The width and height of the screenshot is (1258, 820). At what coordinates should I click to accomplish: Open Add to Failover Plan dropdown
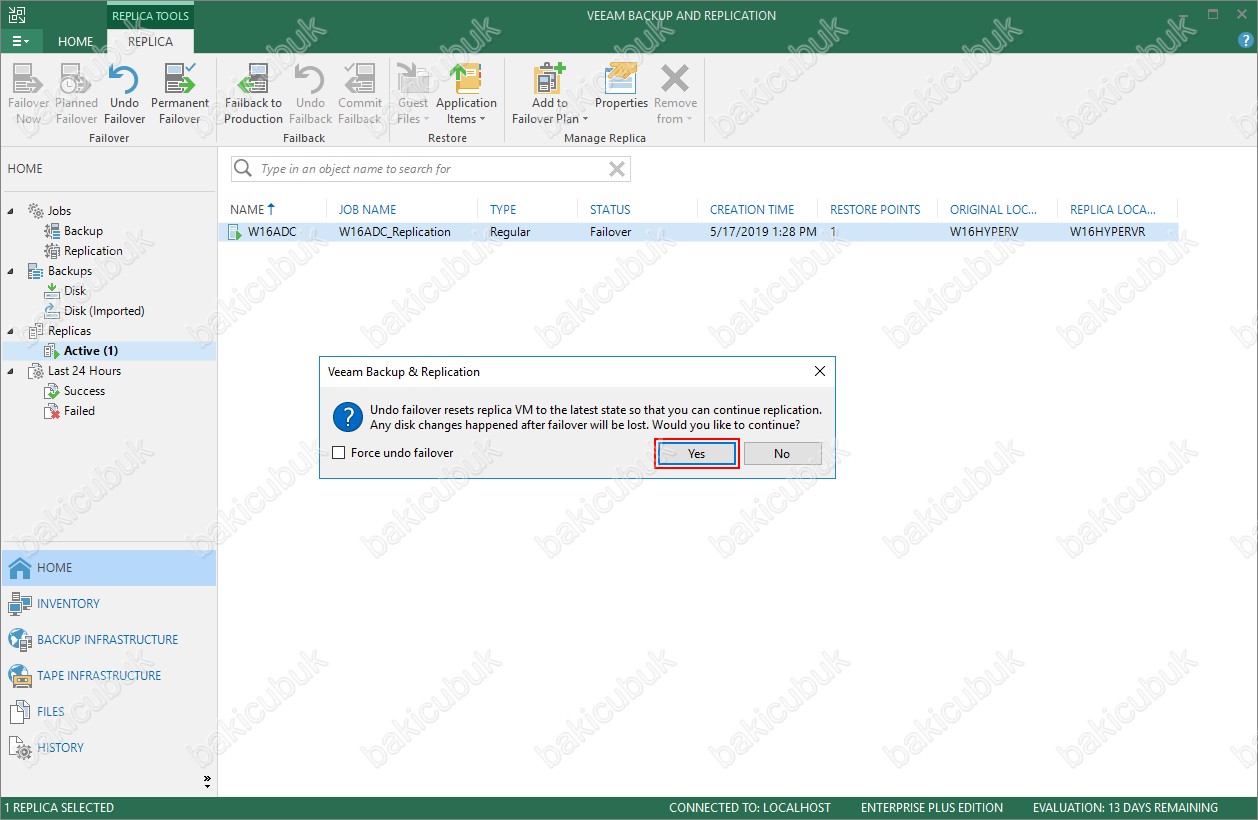coord(549,94)
